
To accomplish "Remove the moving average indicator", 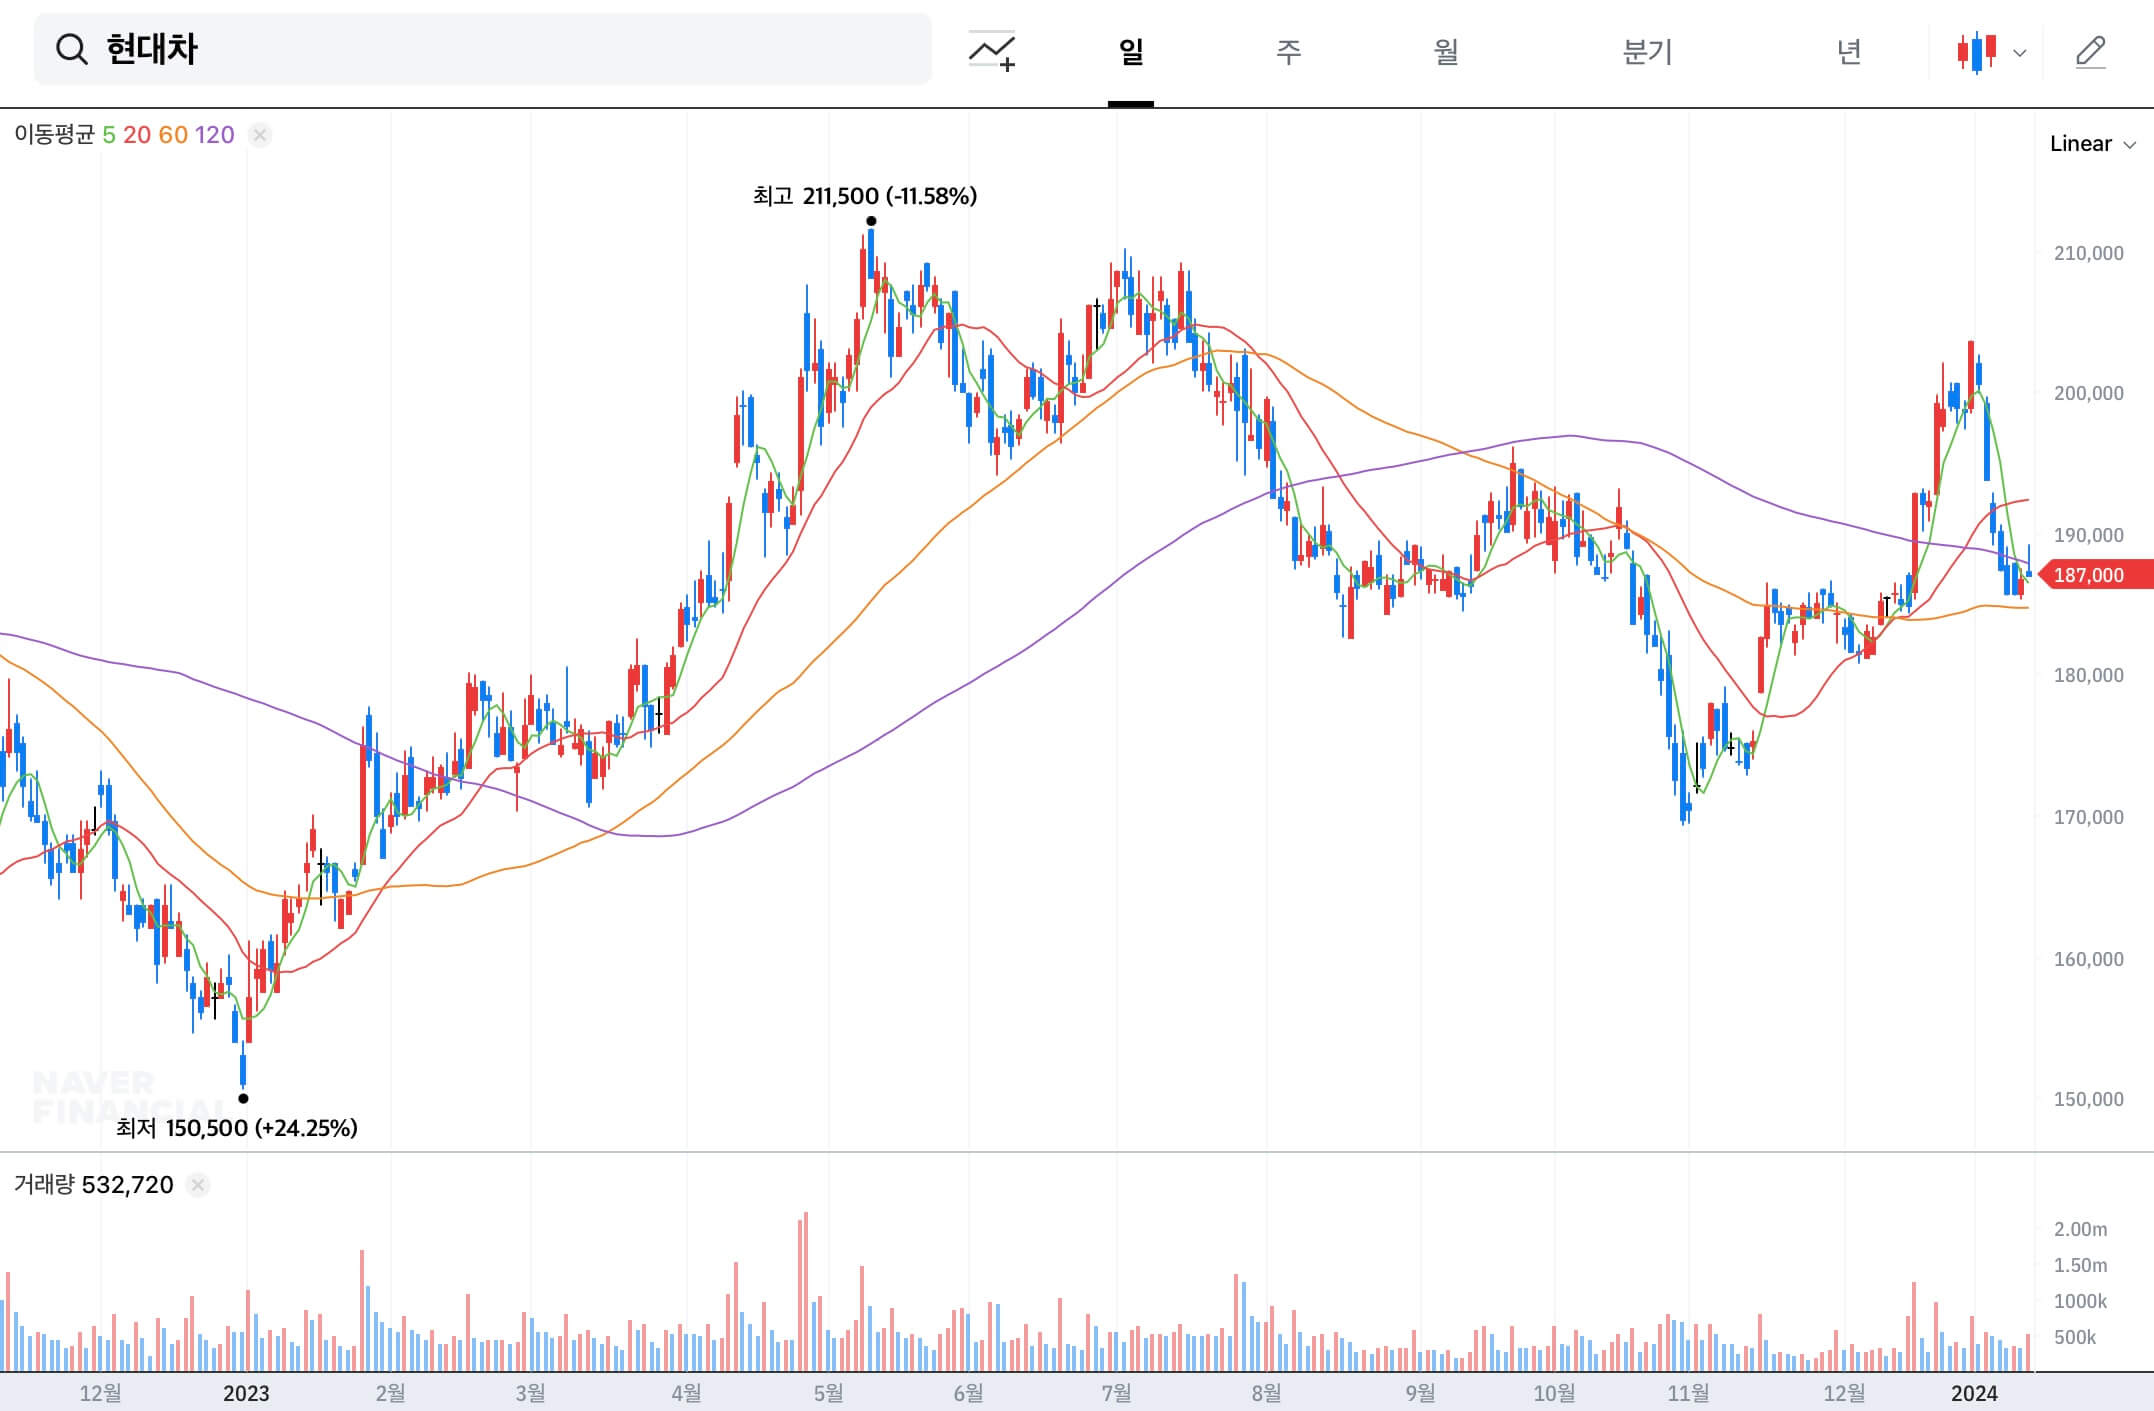I will click(x=260, y=135).
